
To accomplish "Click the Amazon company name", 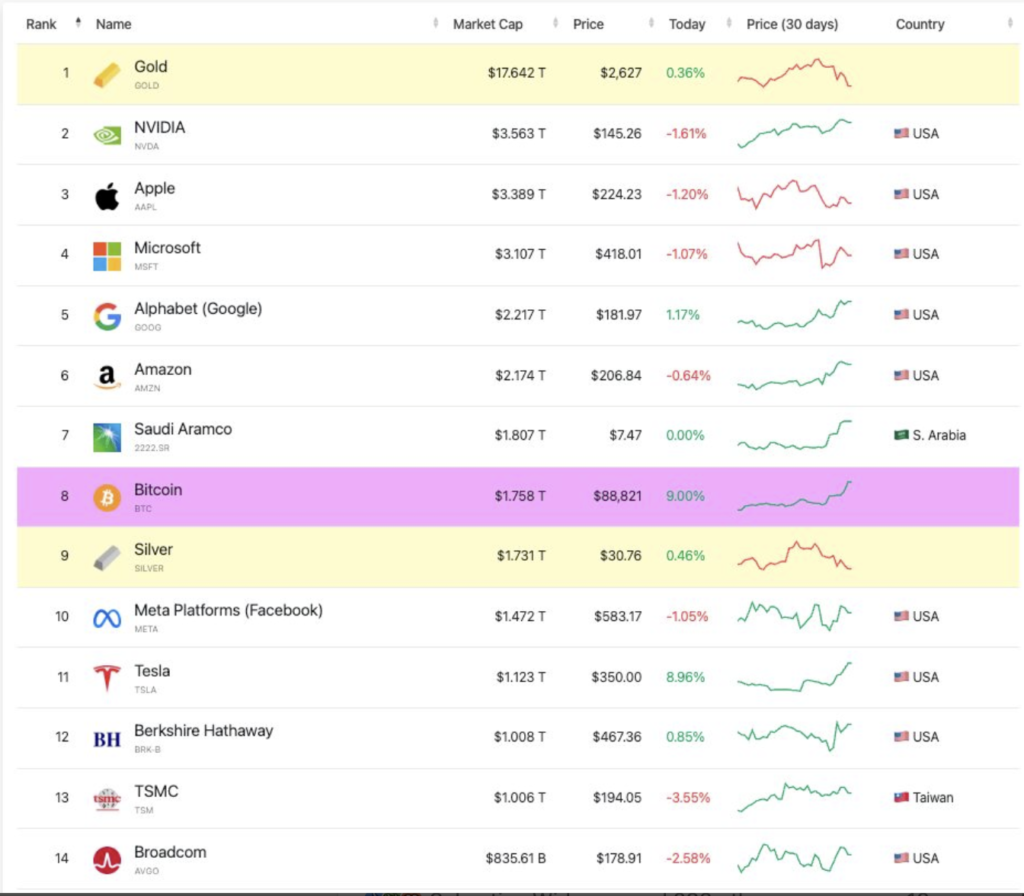I will point(163,370).
